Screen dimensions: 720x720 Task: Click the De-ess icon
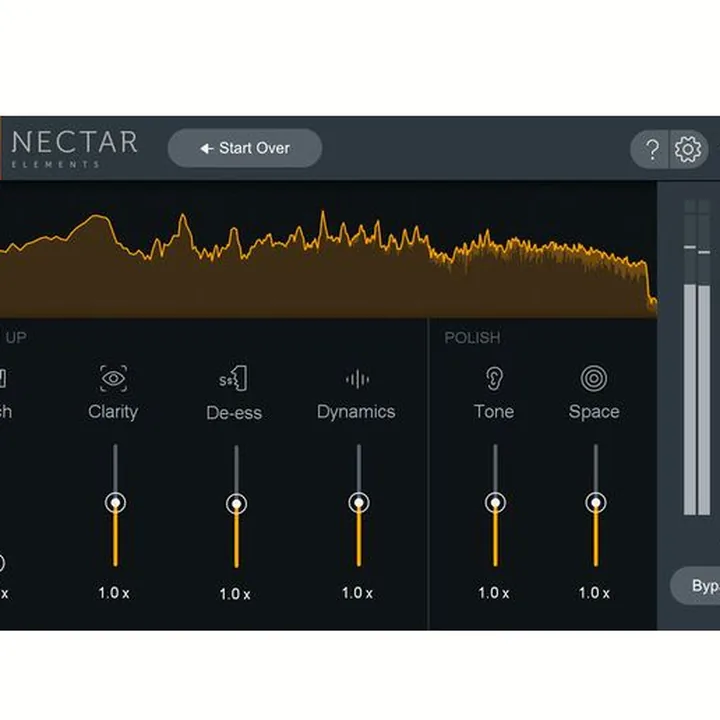(x=234, y=378)
